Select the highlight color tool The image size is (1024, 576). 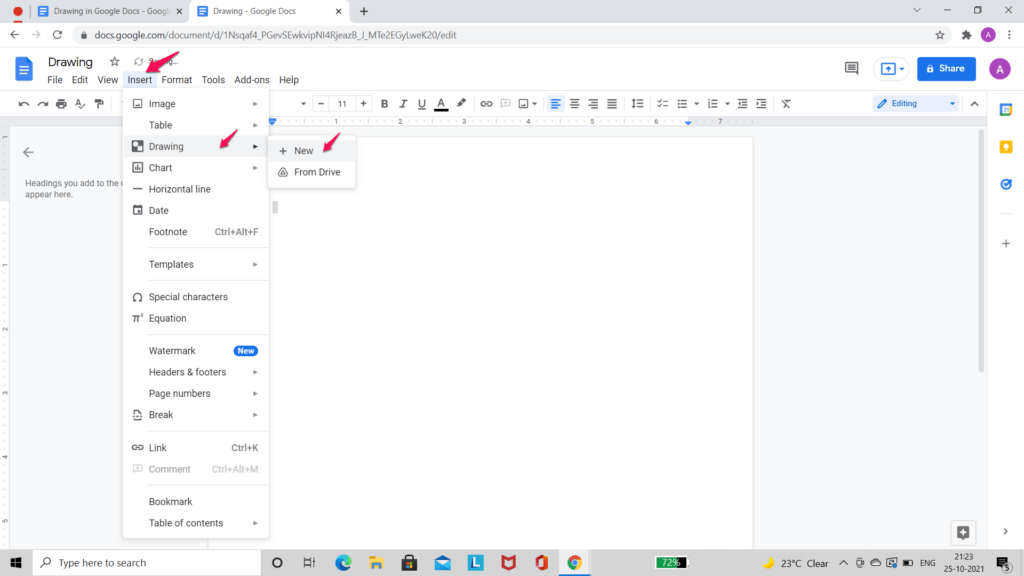pyautogui.click(x=460, y=103)
